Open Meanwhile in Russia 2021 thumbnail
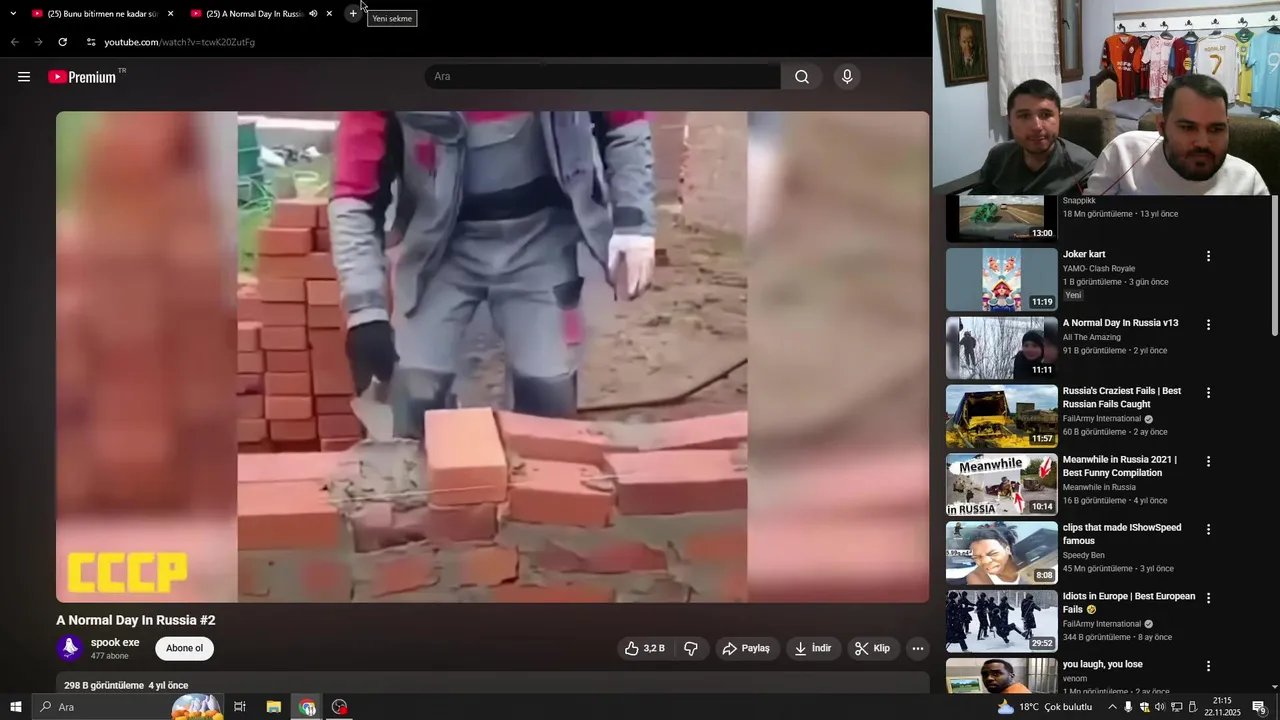Screen dimensions: 1280x720 tap(1001, 484)
